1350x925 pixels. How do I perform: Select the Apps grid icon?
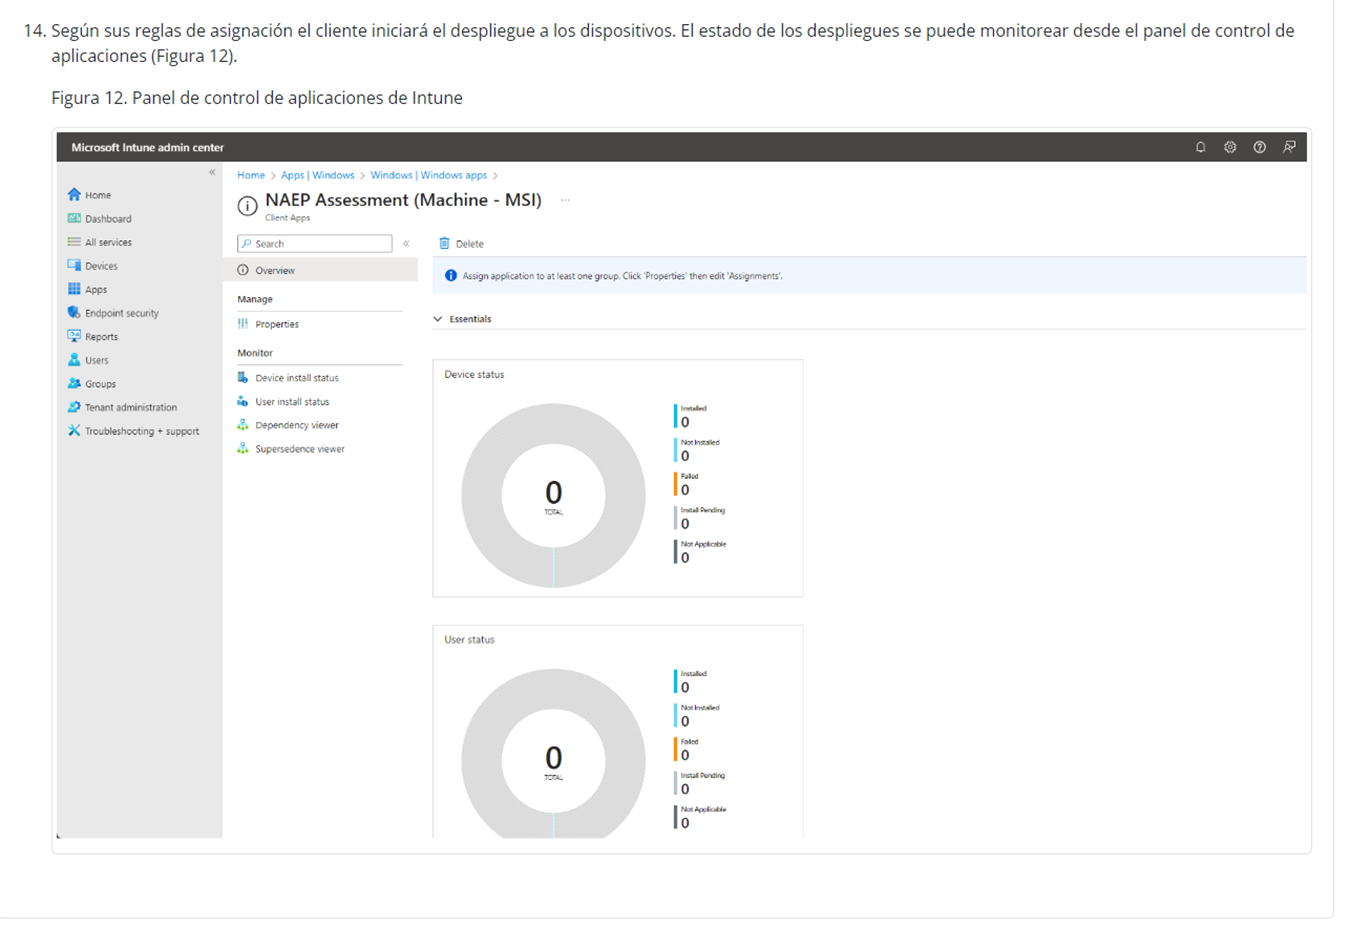[x=74, y=289]
